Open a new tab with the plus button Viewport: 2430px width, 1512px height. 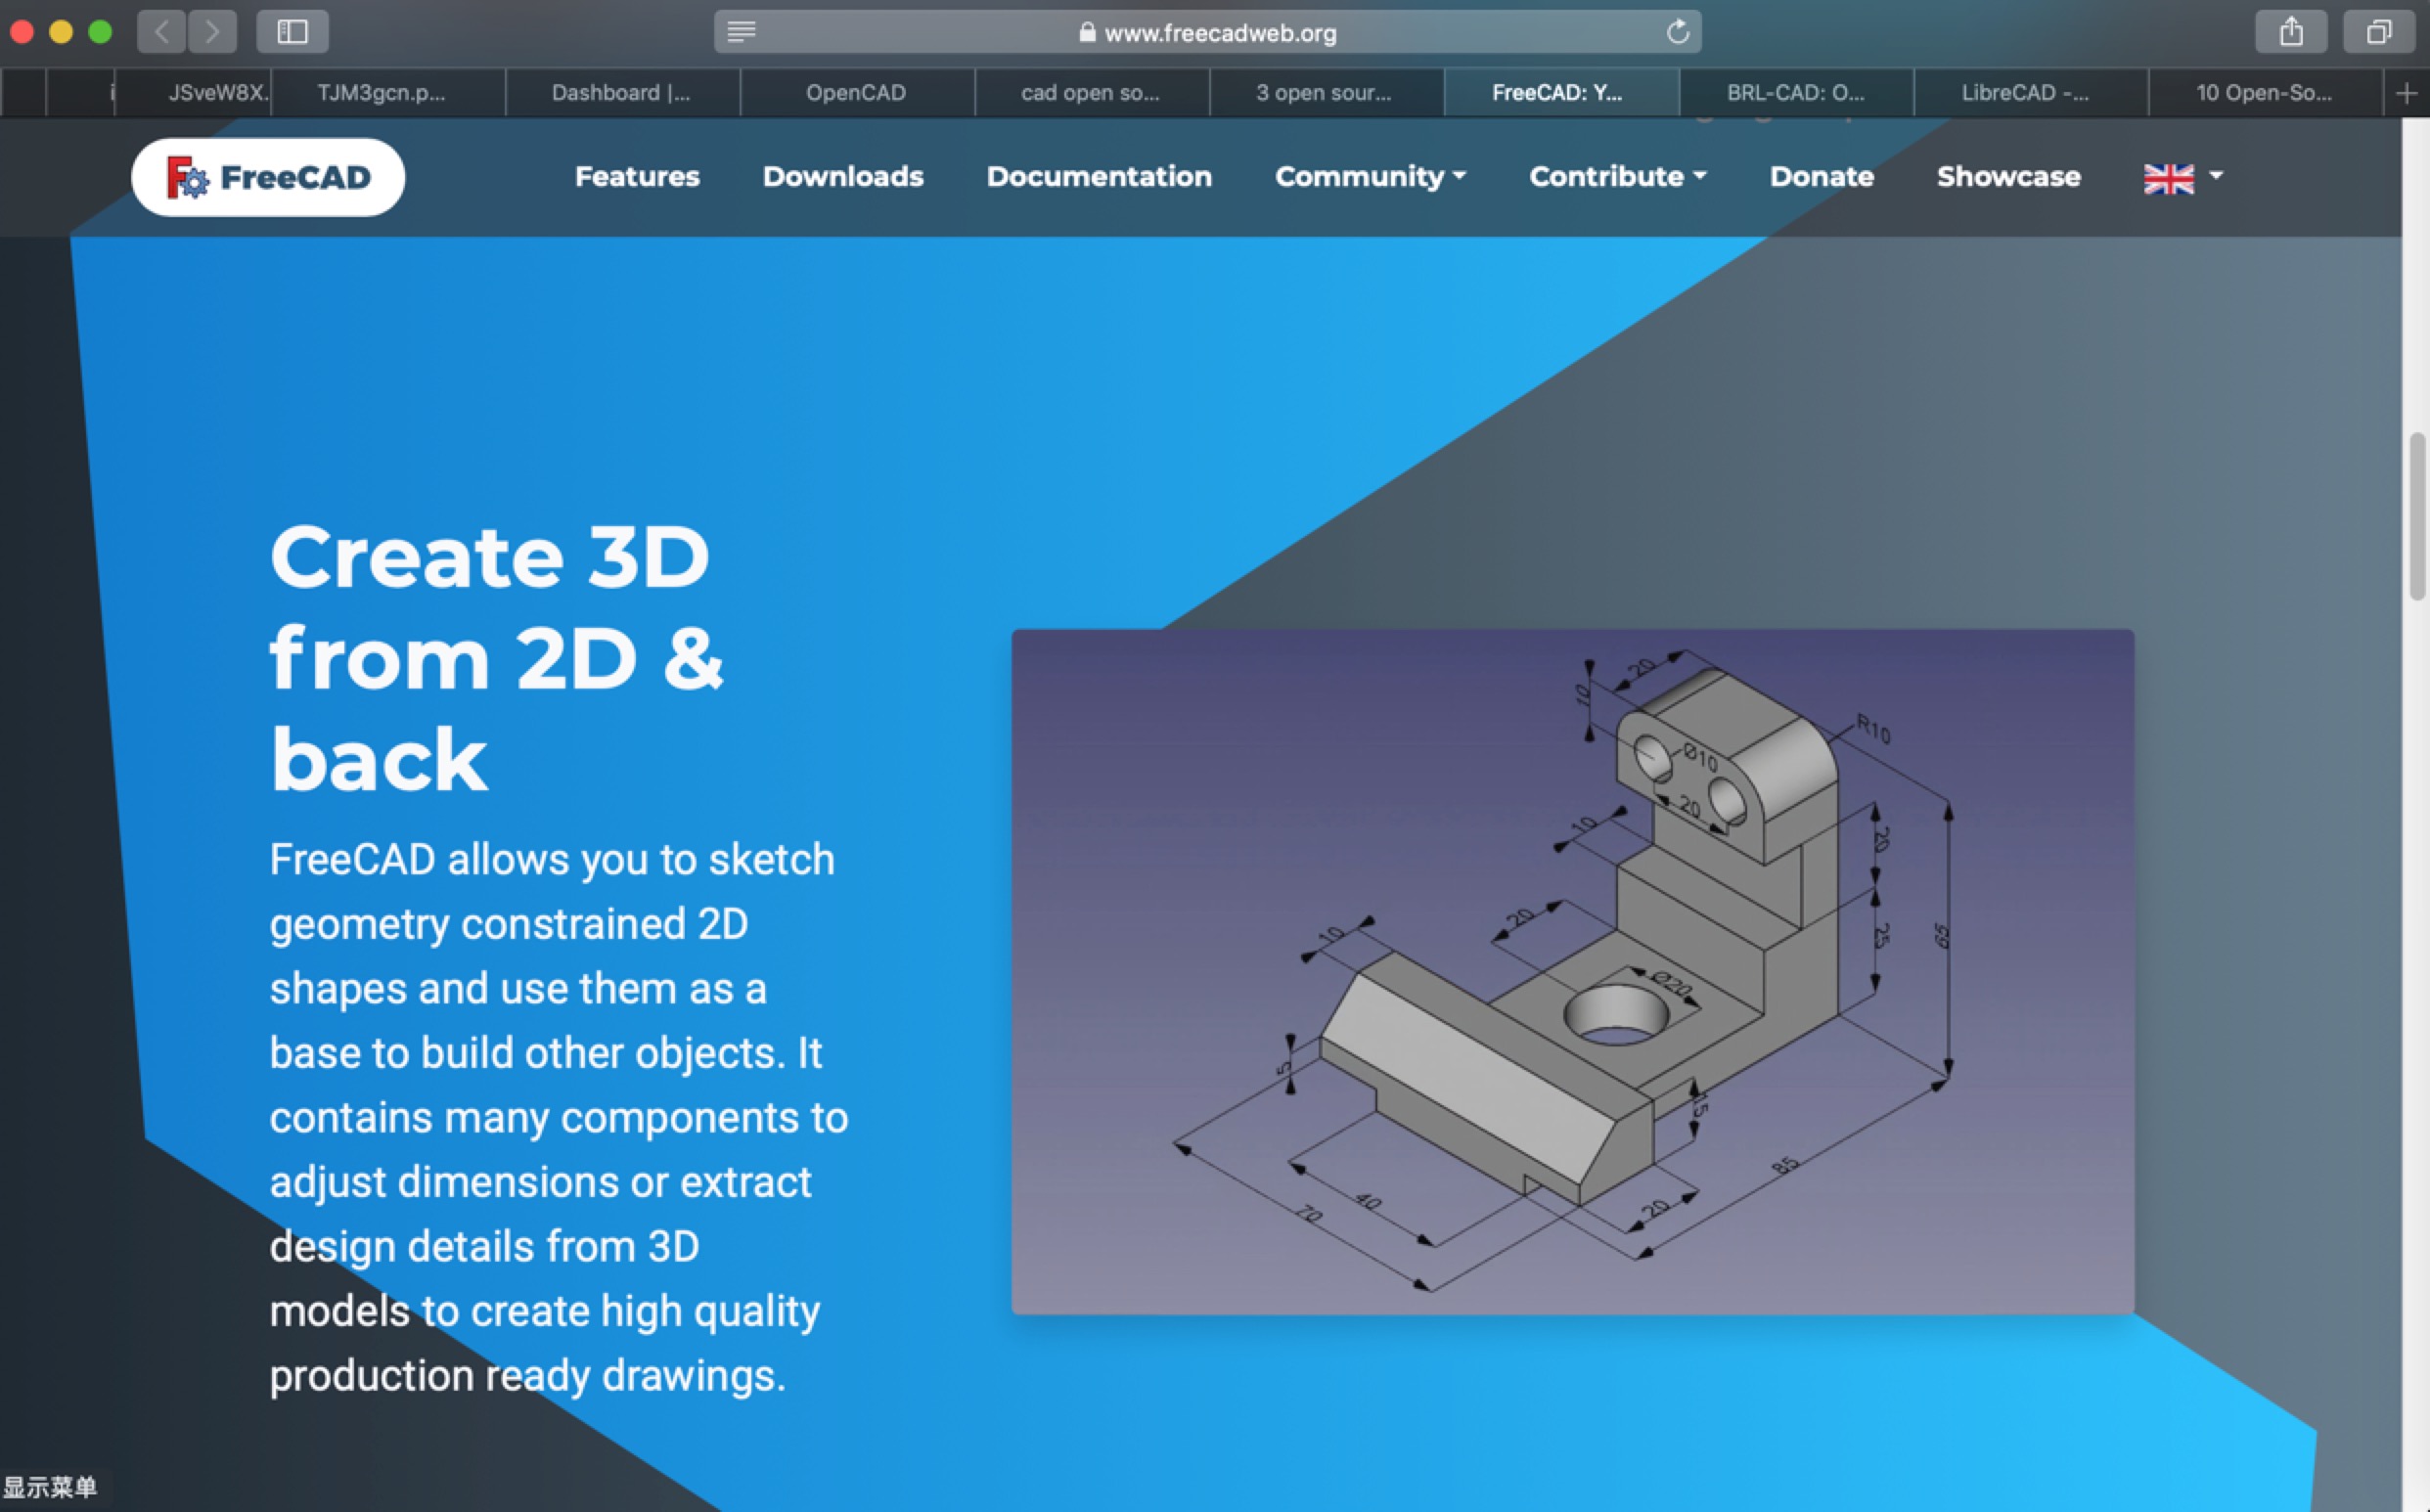tap(2407, 93)
